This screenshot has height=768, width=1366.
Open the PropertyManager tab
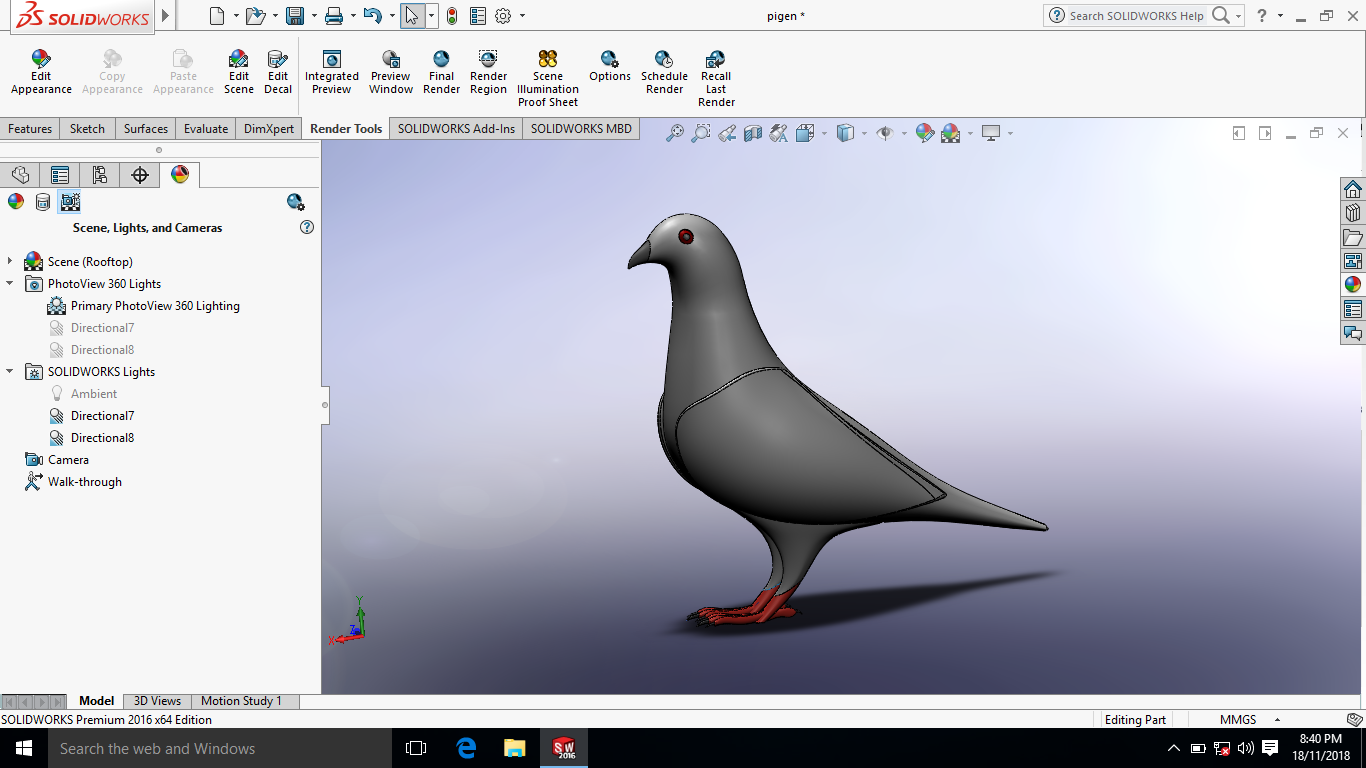(60, 175)
